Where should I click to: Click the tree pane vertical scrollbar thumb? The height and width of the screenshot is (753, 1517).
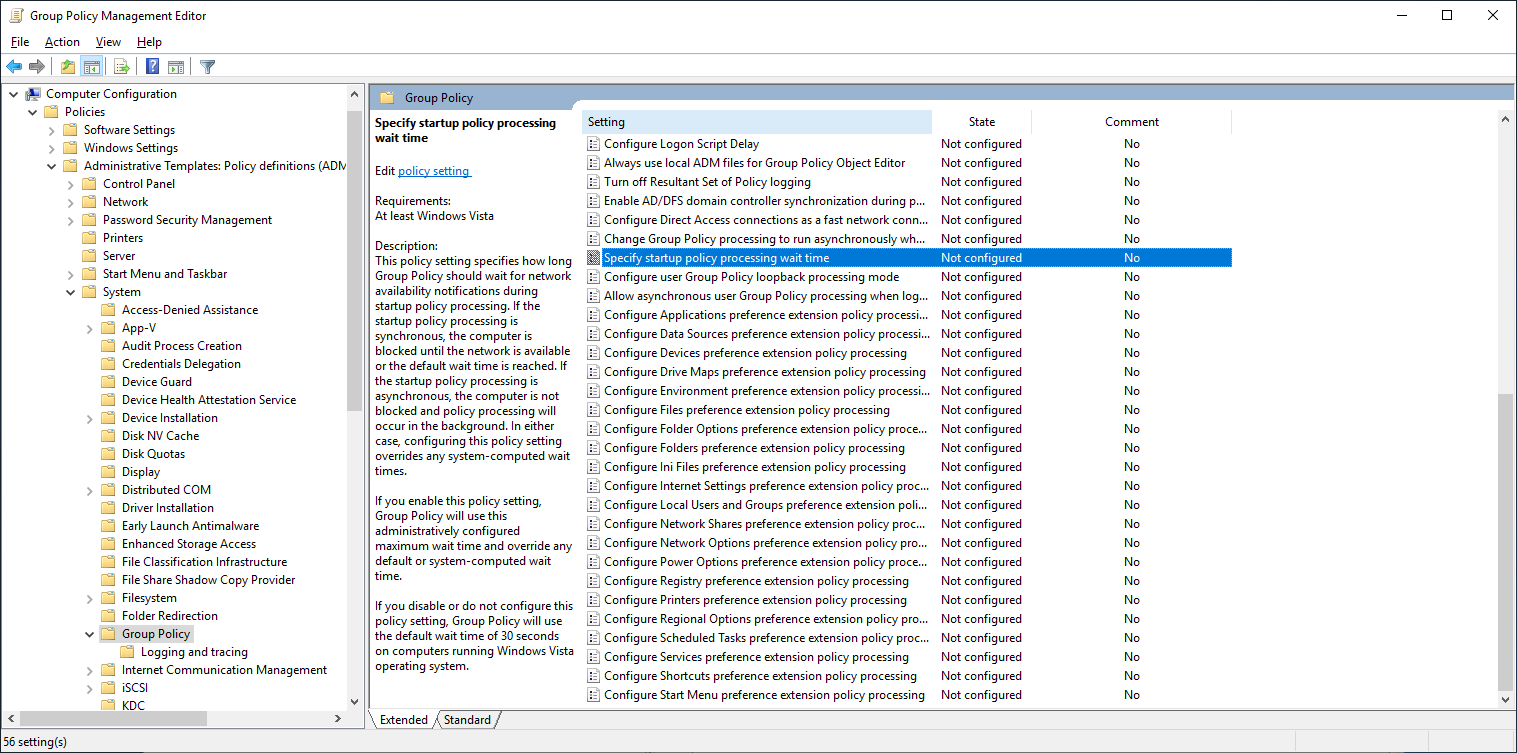click(354, 263)
